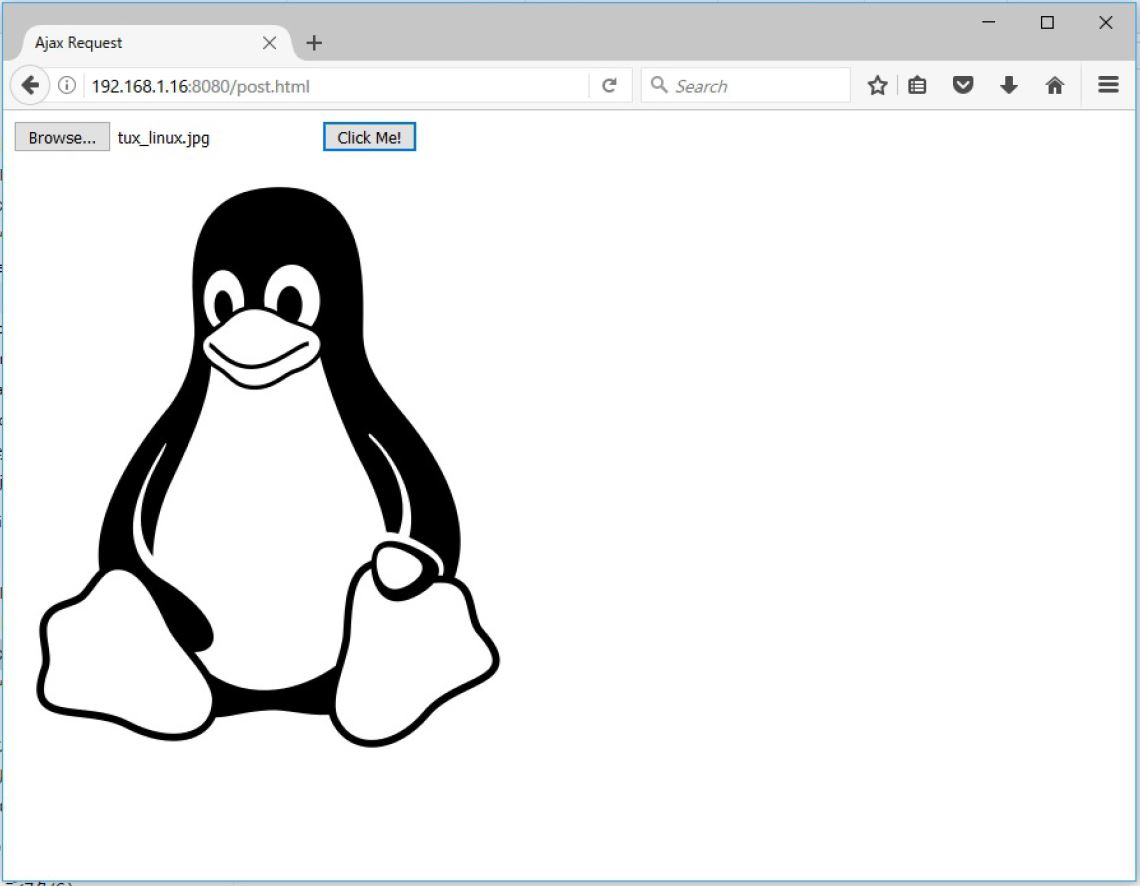Screen dimensions: 1140x886
Task: Click the Pocket save icon
Action: tap(963, 85)
